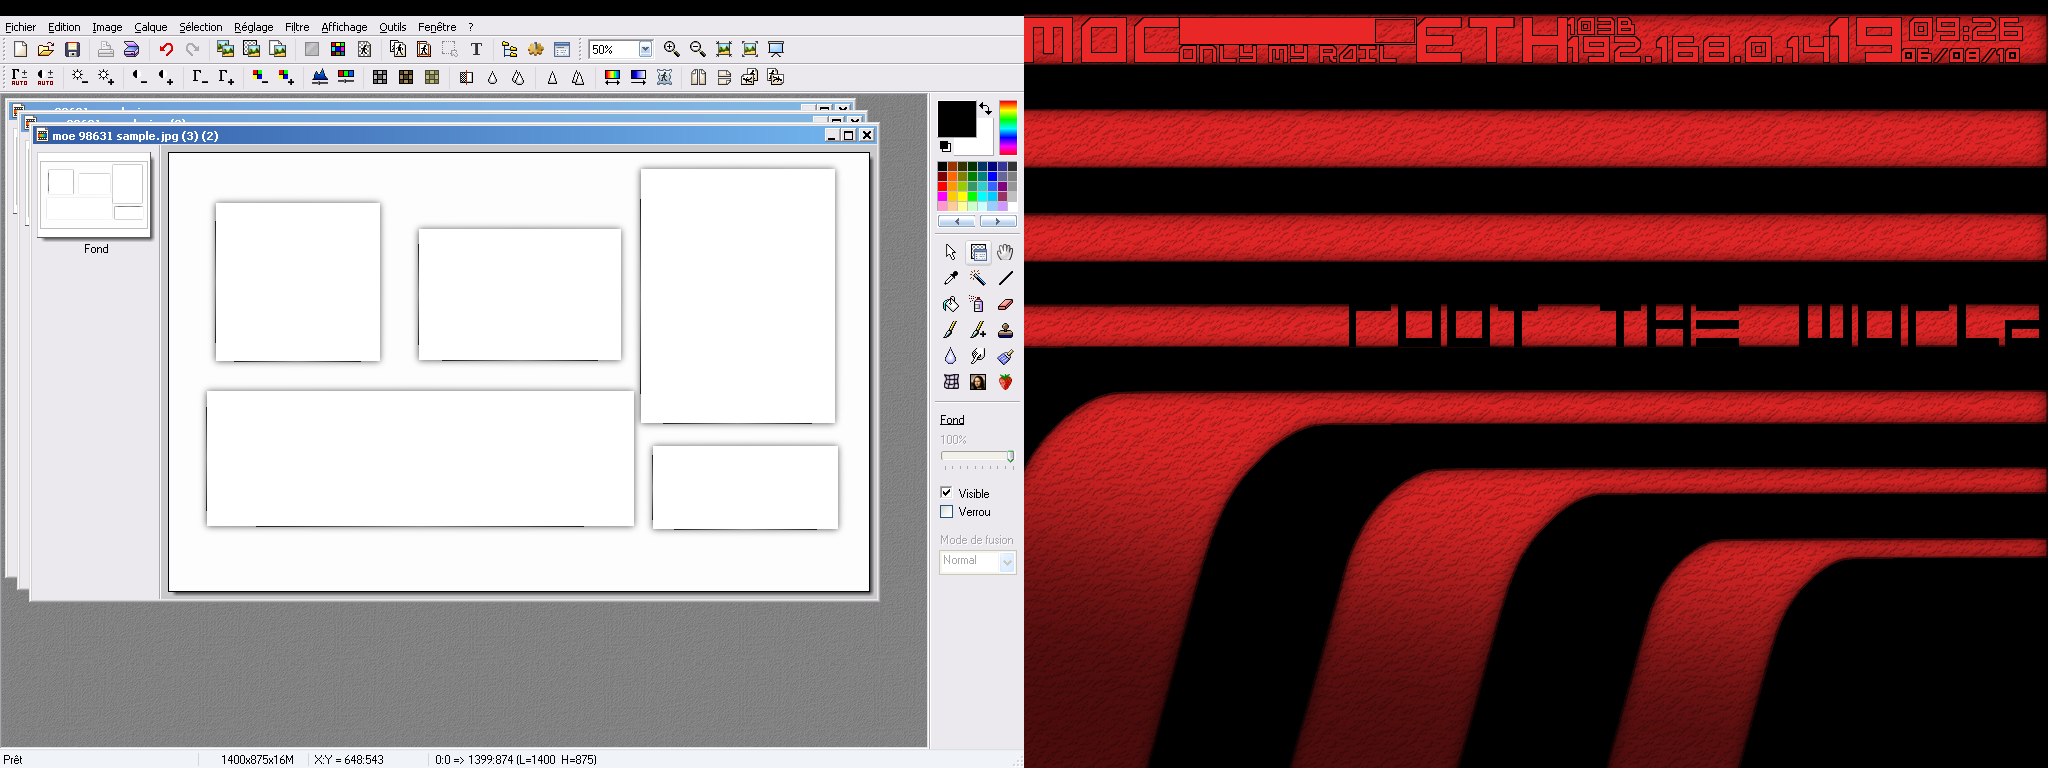The width and height of the screenshot is (2048, 768).
Task: Open the Calque menu
Action: (x=151, y=27)
